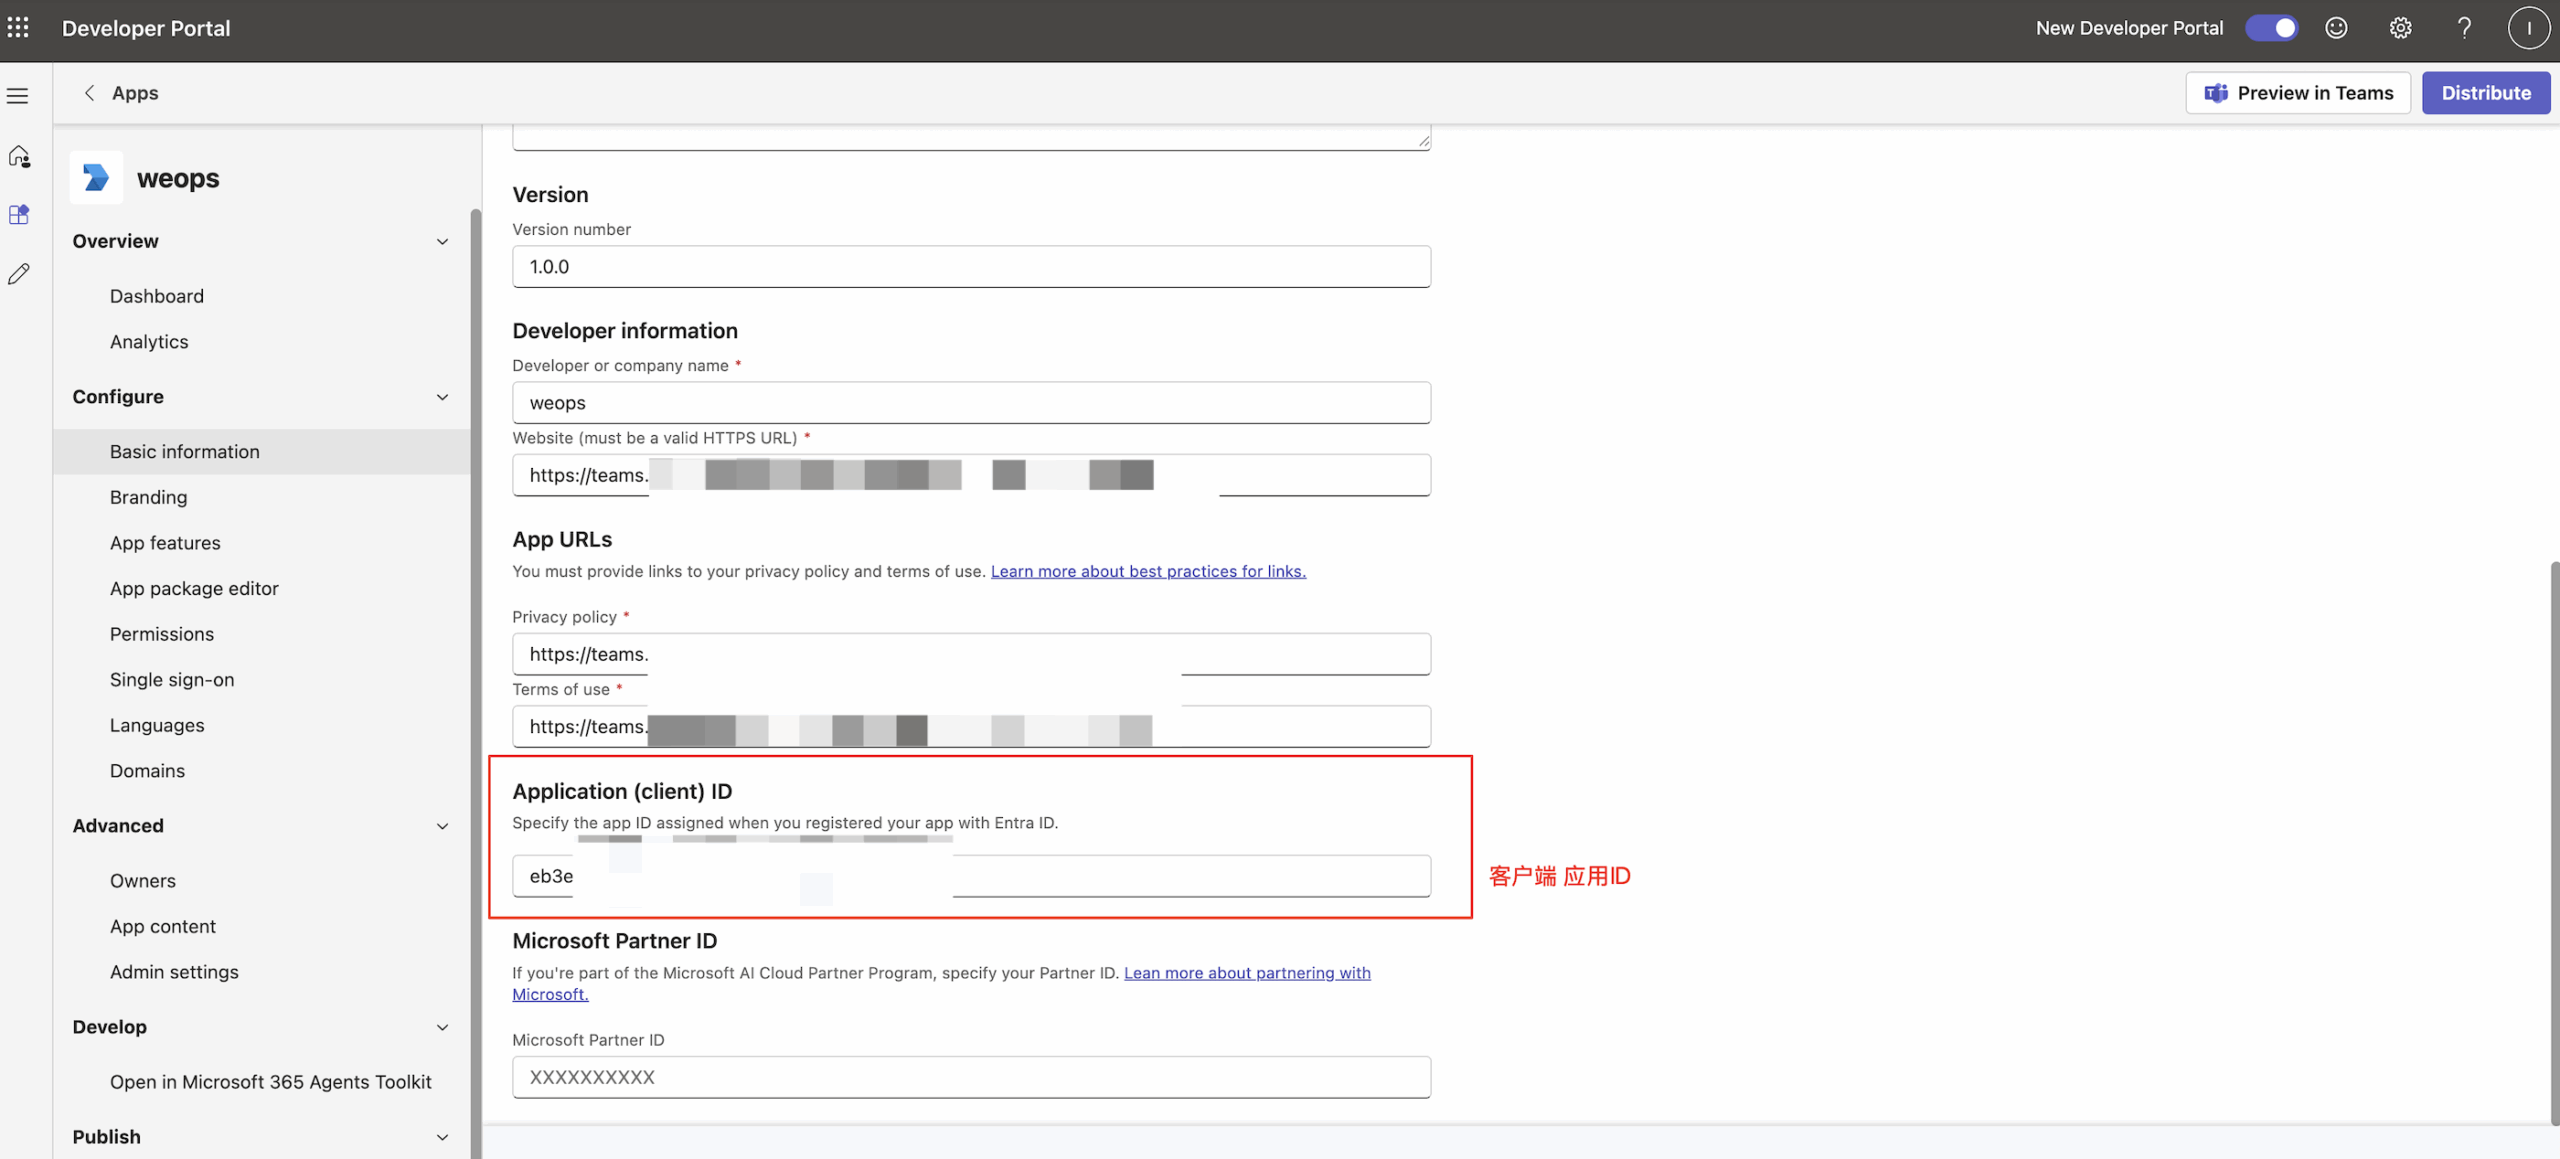This screenshot has width=2560, height=1159.
Task: Click the Version number field
Action: 971,267
